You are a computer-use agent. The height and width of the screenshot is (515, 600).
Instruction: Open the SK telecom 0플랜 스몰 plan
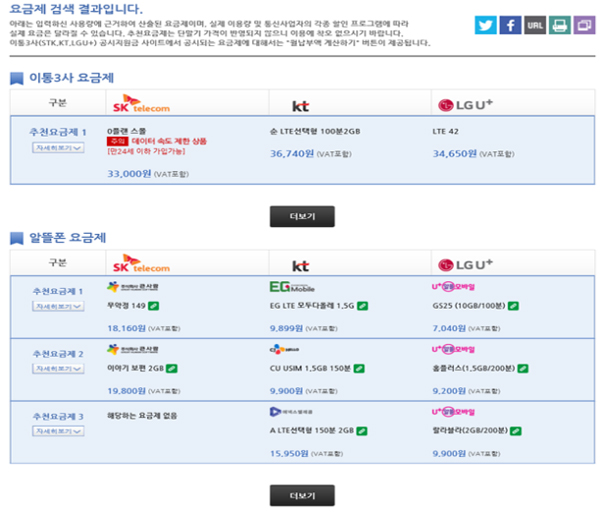tap(130, 130)
